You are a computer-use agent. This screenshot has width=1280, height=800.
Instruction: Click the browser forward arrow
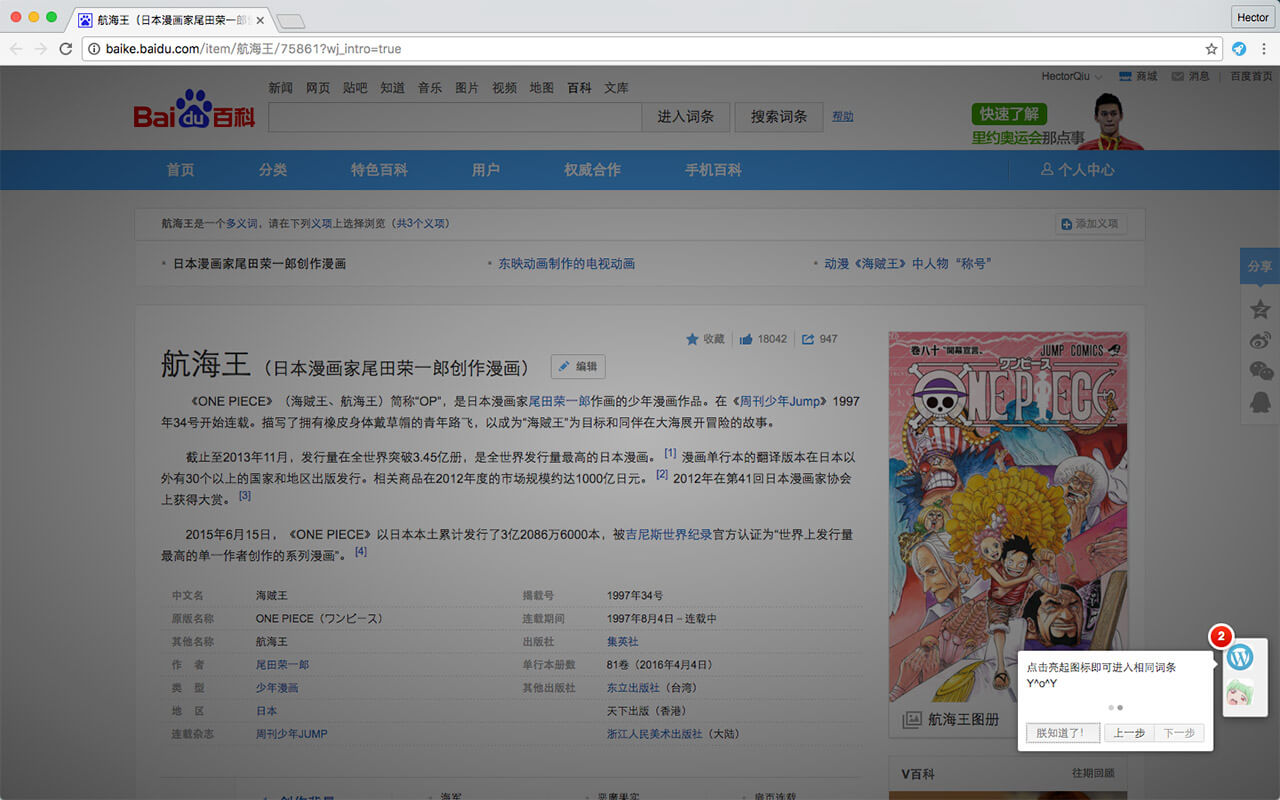pos(41,48)
